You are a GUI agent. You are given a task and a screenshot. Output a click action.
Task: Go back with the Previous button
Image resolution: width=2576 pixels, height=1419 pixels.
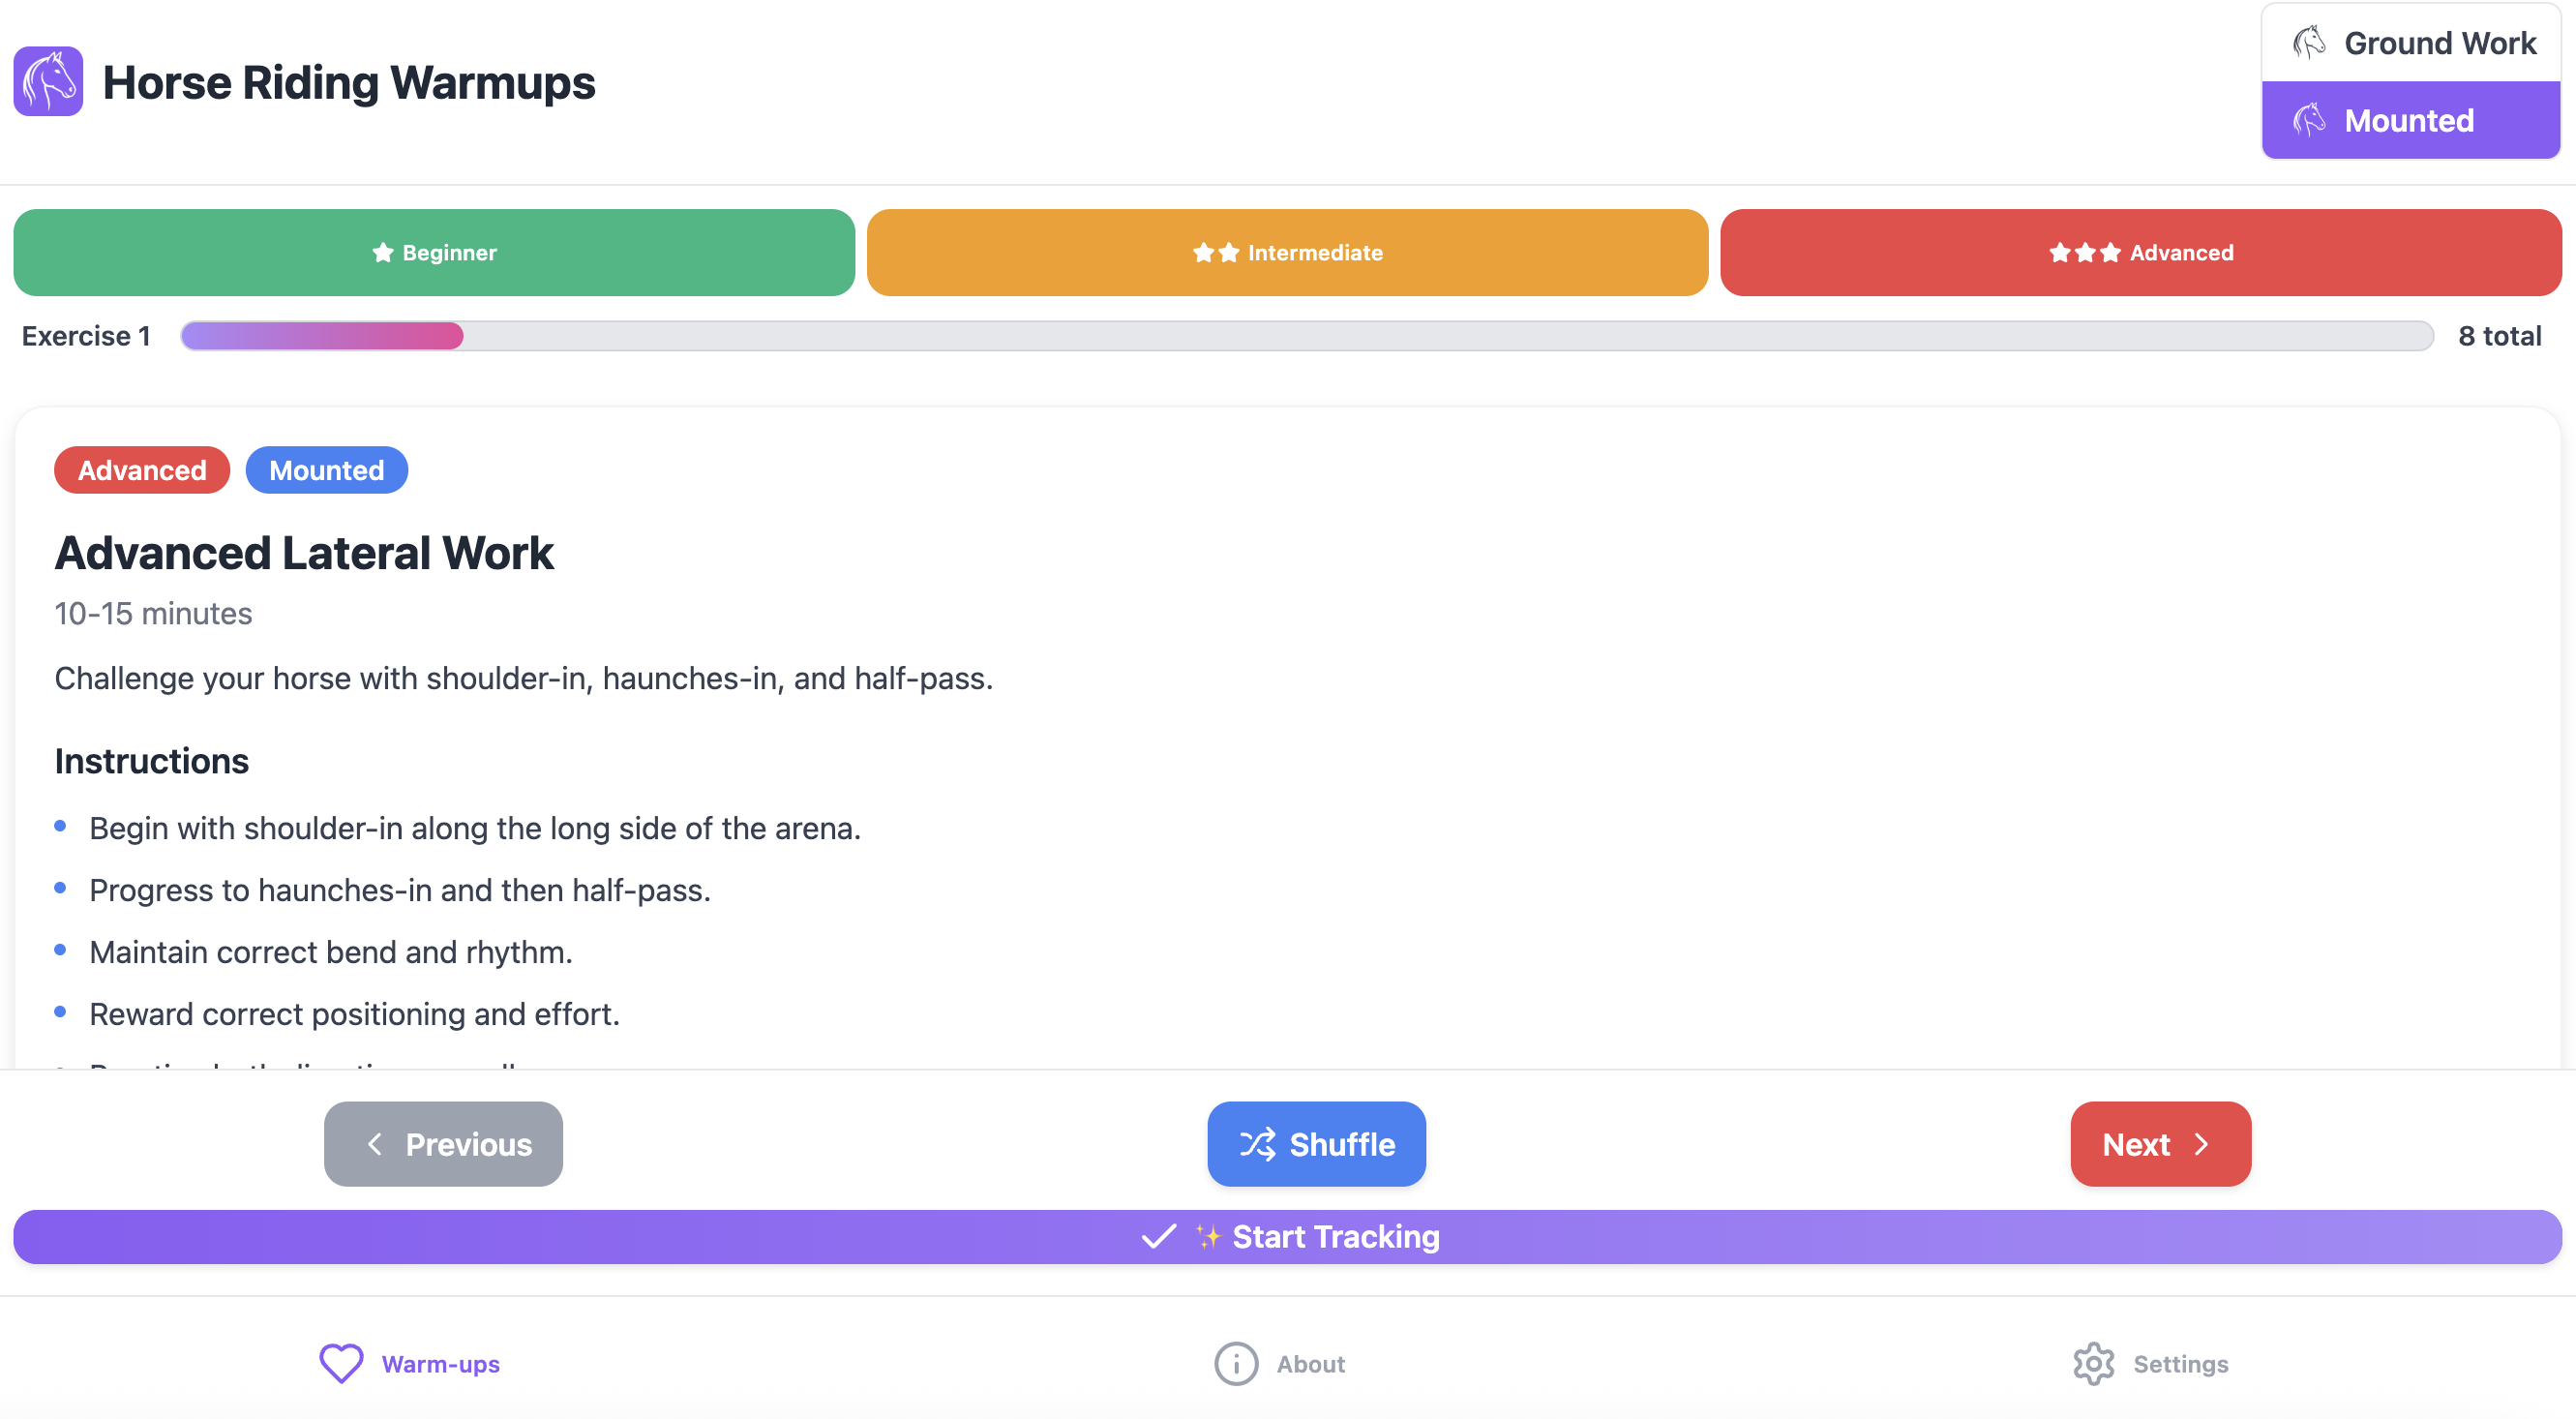443,1144
